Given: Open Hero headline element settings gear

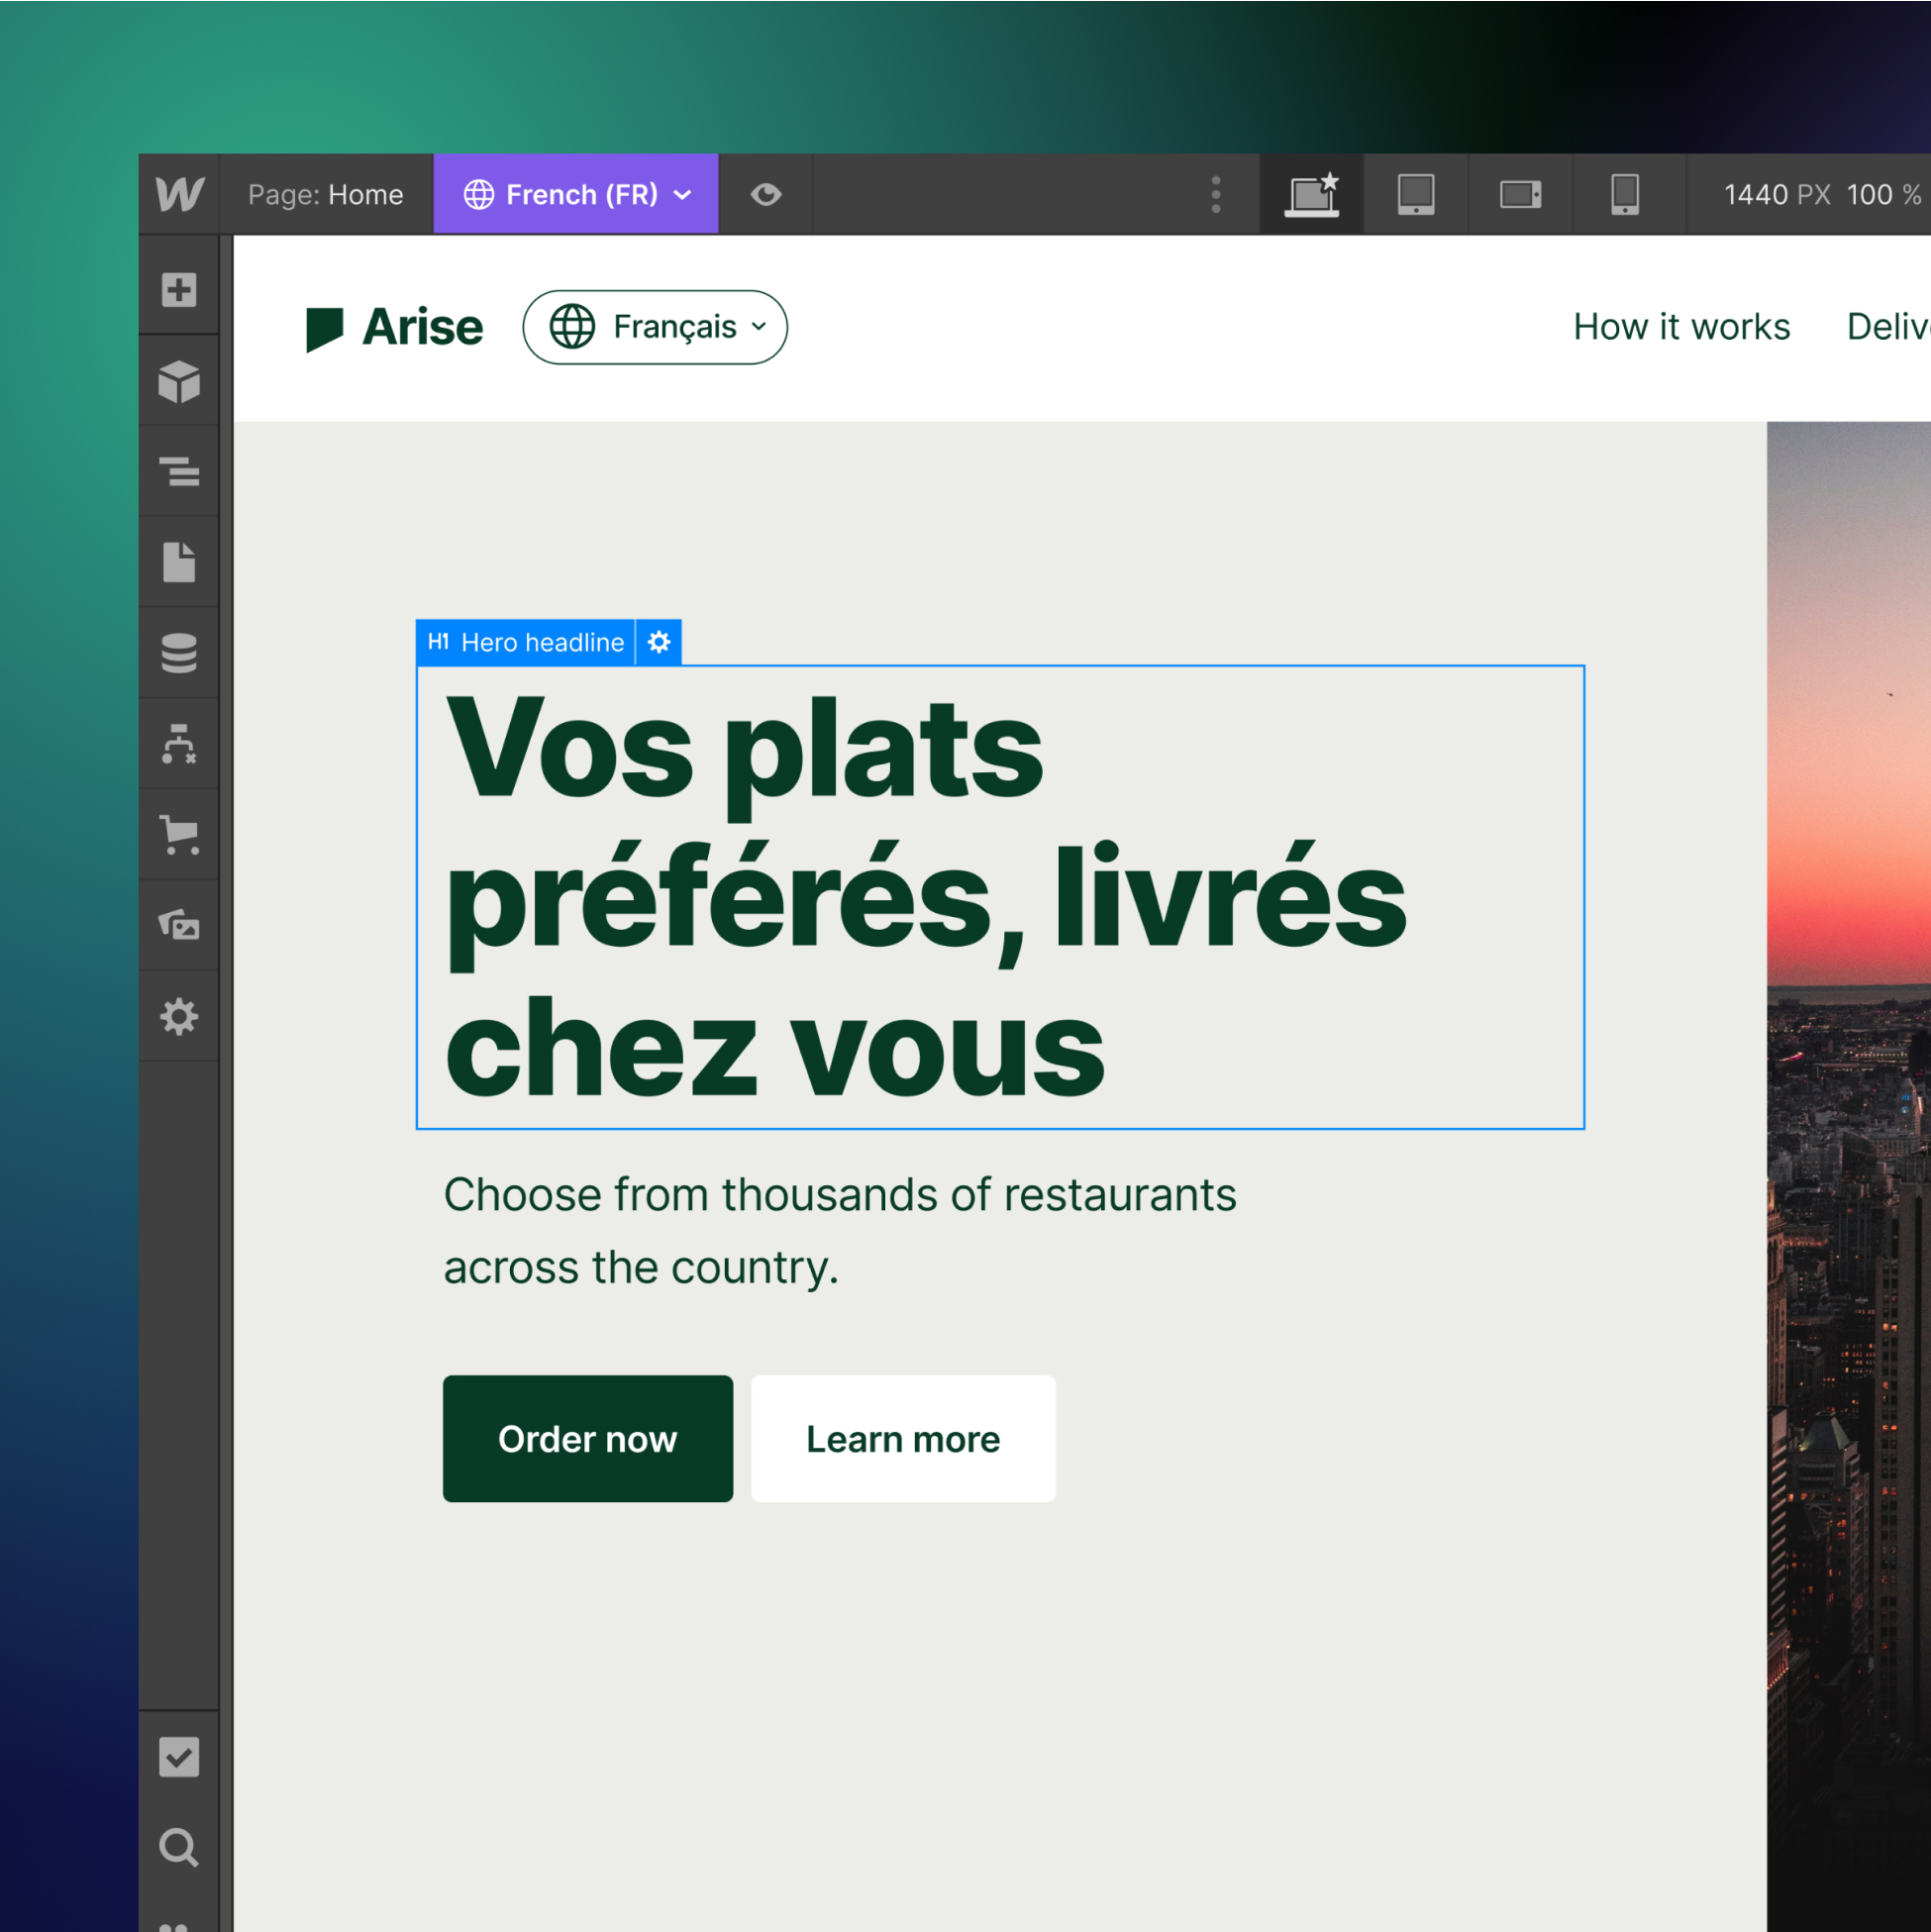Looking at the screenshot, I should (x=659, y=642).
